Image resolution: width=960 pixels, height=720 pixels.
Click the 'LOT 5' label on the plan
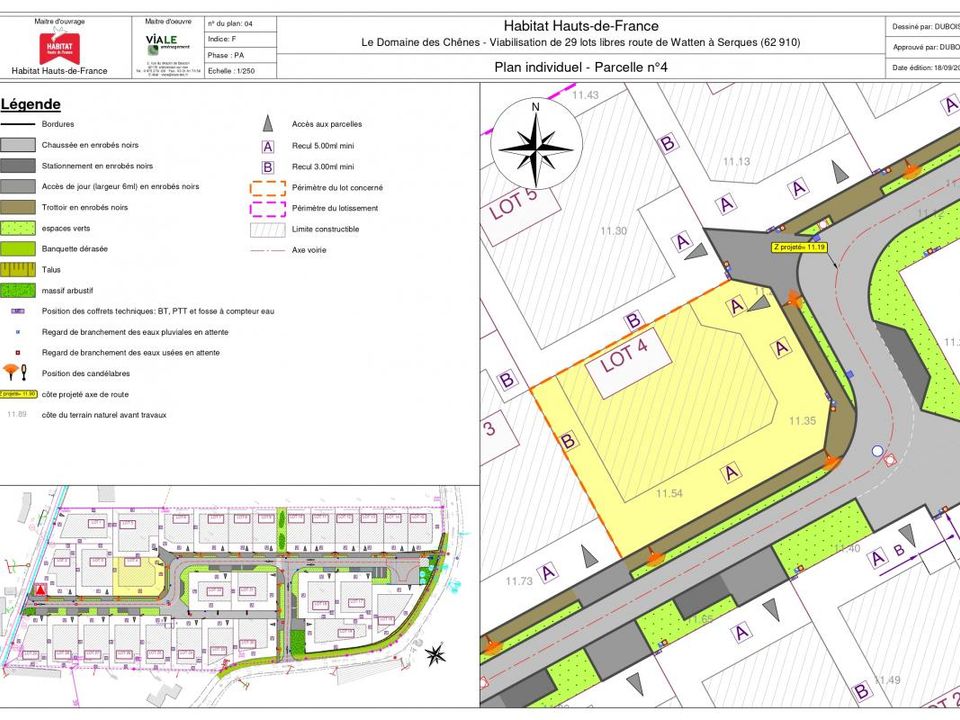pos(513,204)
